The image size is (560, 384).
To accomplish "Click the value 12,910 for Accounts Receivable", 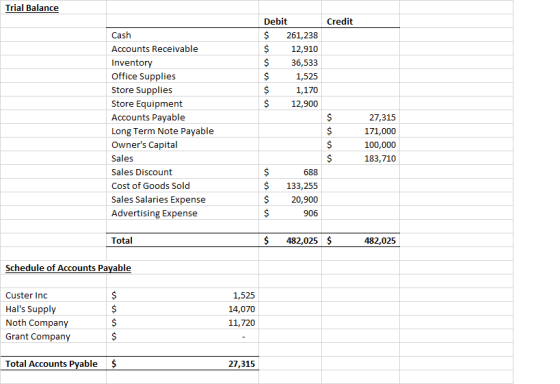I will pos(304,49).
